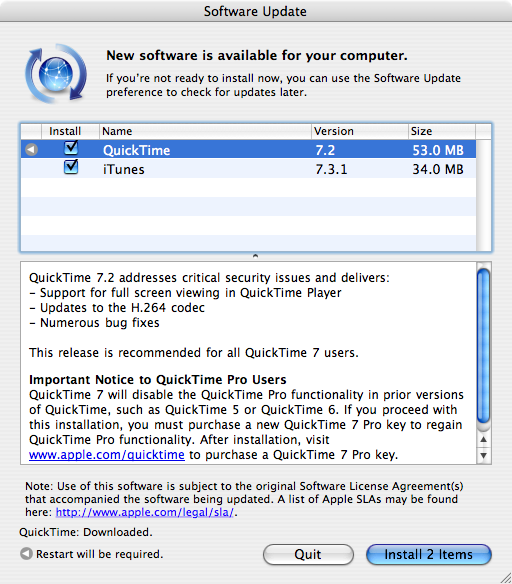Click the iTunes version 7.3.1 cell
The height and width of the screenshot is (584, 512).
pyautogui.click(x=331, y=169)
